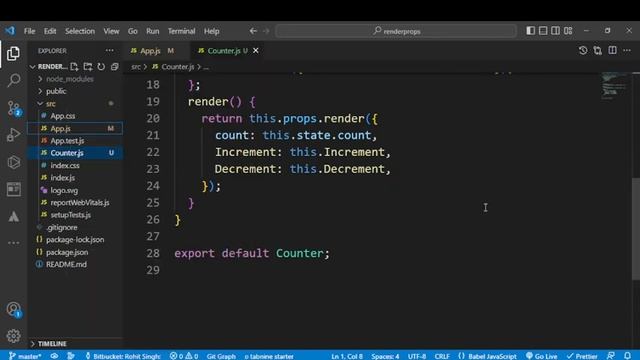The width and height of the screenshot is (640, 360).
Task: Open Explorer views and more actions menu
Action: click(x=109, y=51)
